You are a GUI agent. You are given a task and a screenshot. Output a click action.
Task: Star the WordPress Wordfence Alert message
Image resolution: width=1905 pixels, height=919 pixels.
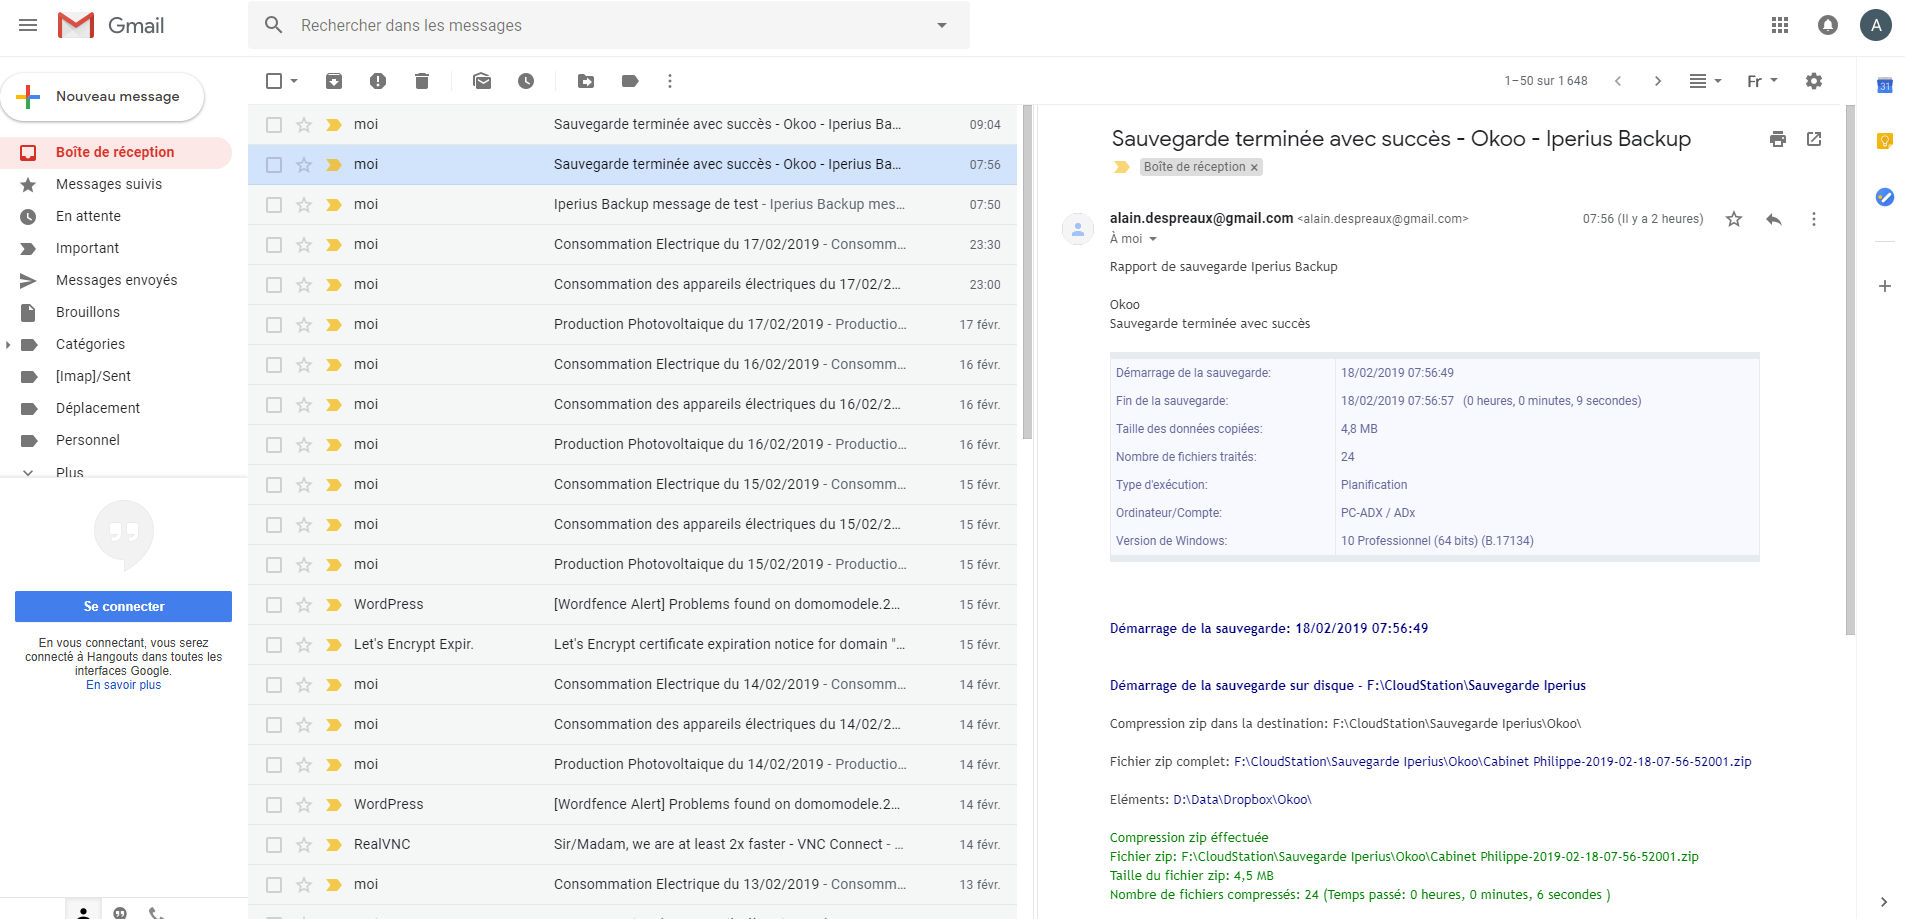[302, 604]
